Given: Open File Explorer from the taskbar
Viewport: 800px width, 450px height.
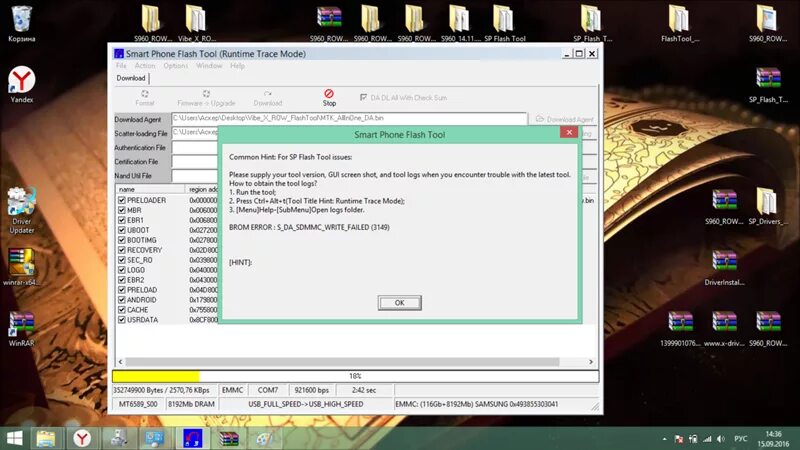Looking at the screenshot, I should point(46,438).
